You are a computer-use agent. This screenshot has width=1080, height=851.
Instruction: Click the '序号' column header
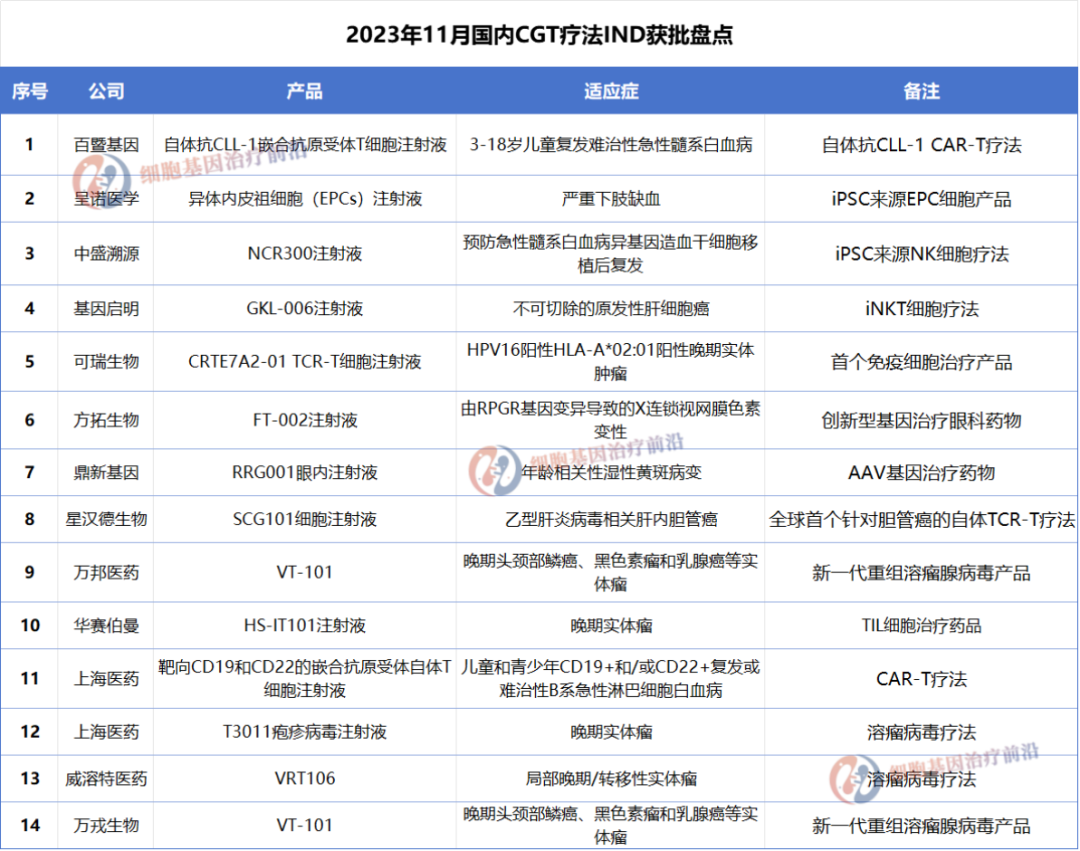click(x=30, y=91)
